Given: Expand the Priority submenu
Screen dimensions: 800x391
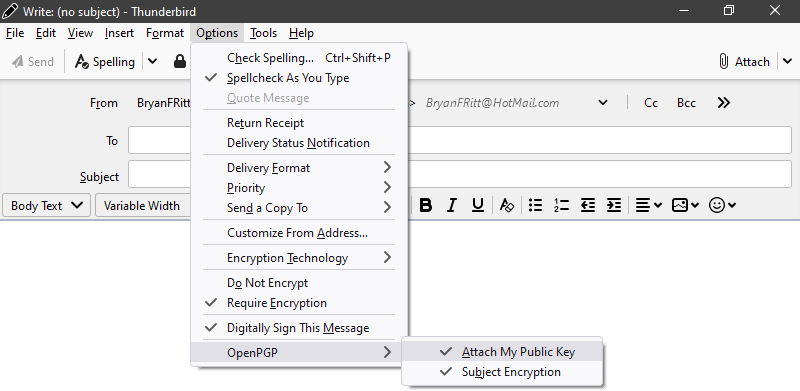Looking at the screenshot, I should pyautogui.click(x=299, y=188).
